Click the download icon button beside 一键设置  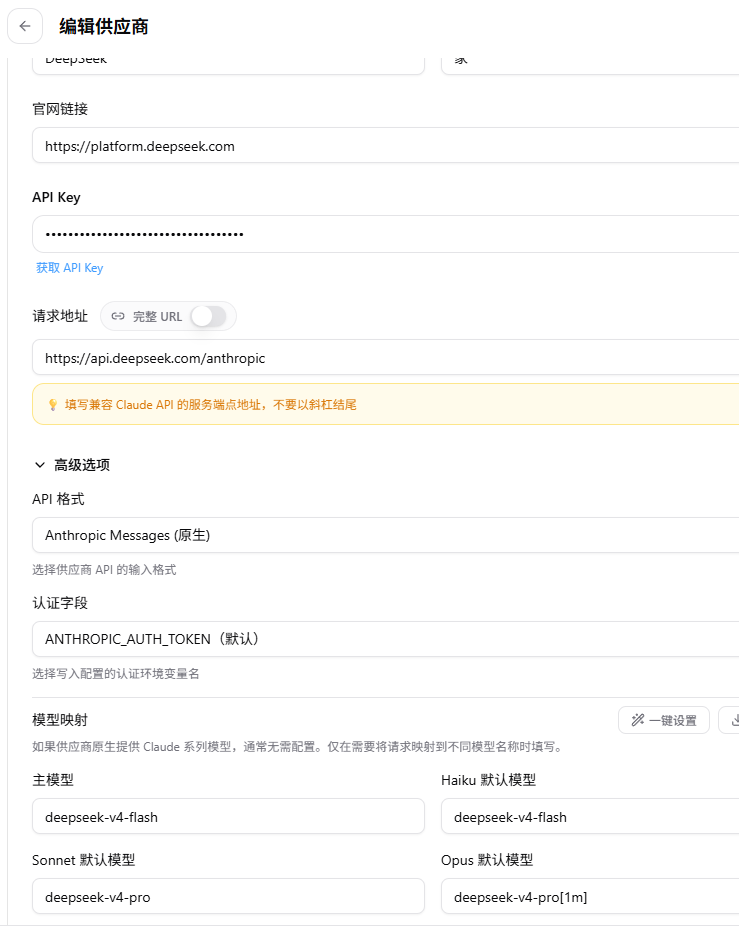[x=730, y=720]
